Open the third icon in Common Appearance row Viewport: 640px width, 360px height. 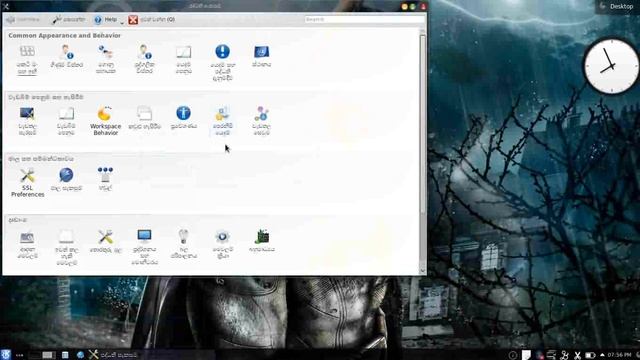tap(105, 60)
